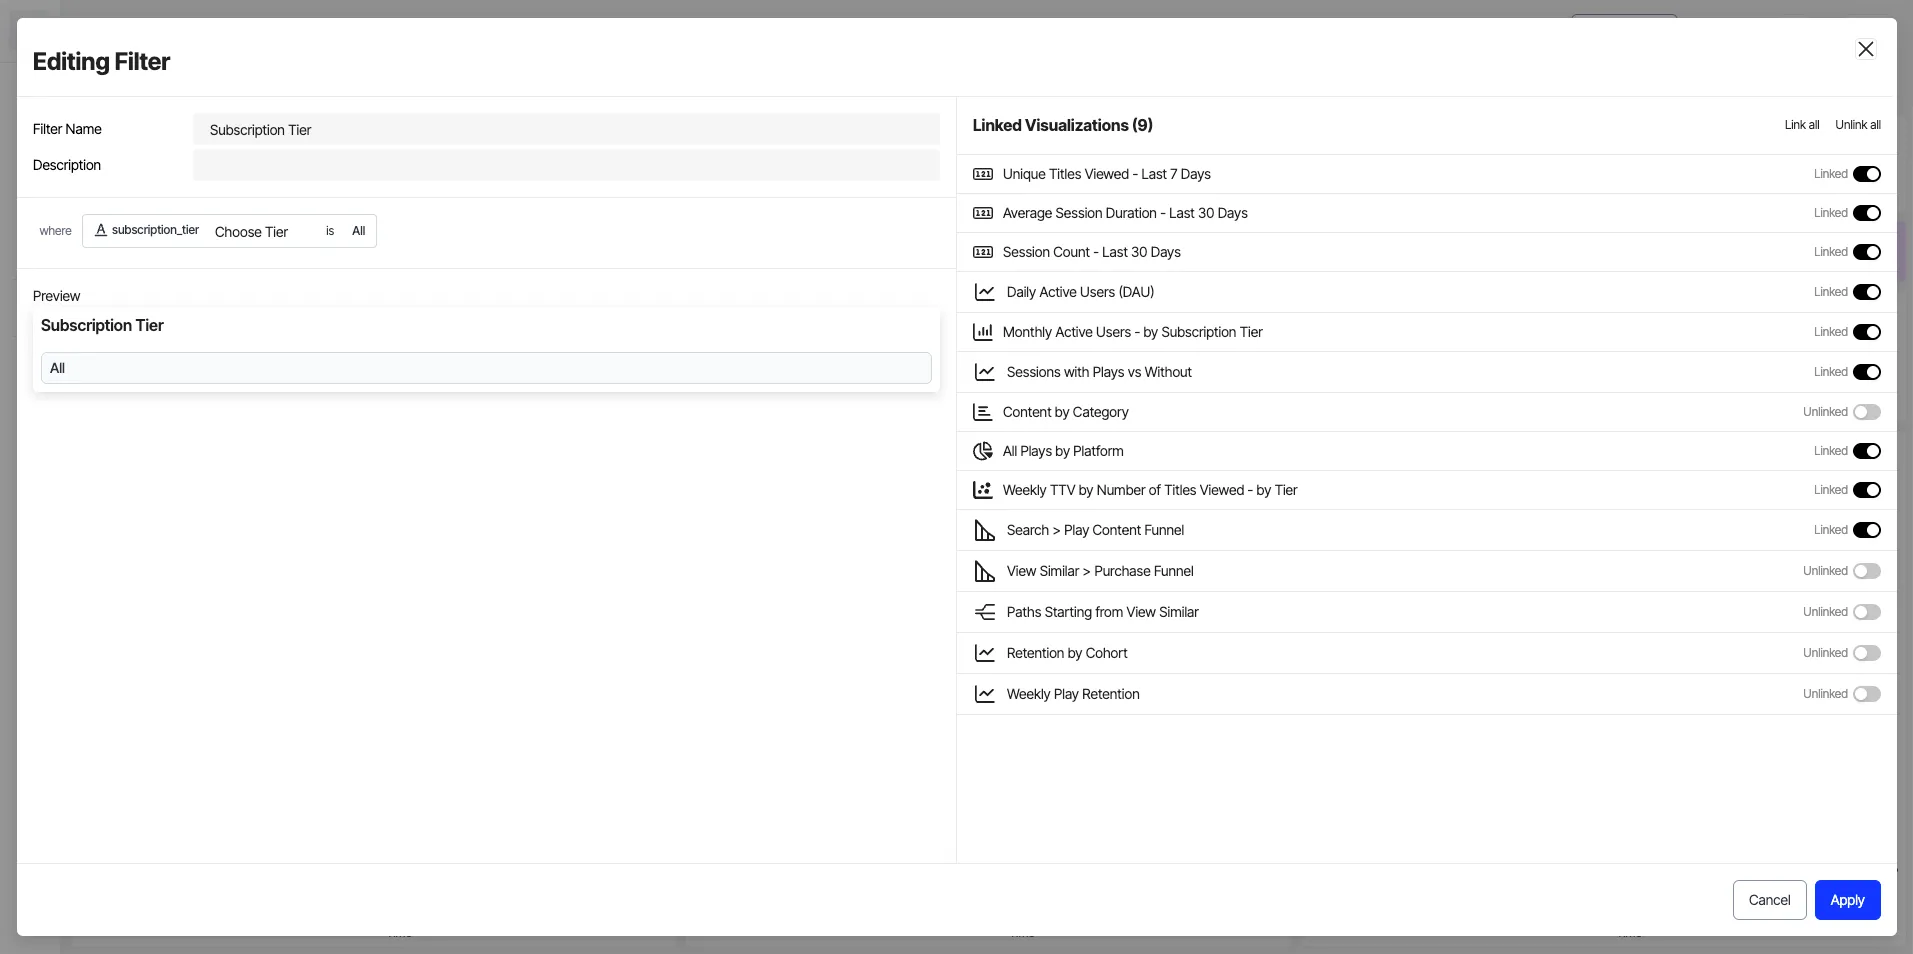Screen dimensions: 1913x954
Task: Open the subscription_tier field selector
Action: click(x=147, y=230)
